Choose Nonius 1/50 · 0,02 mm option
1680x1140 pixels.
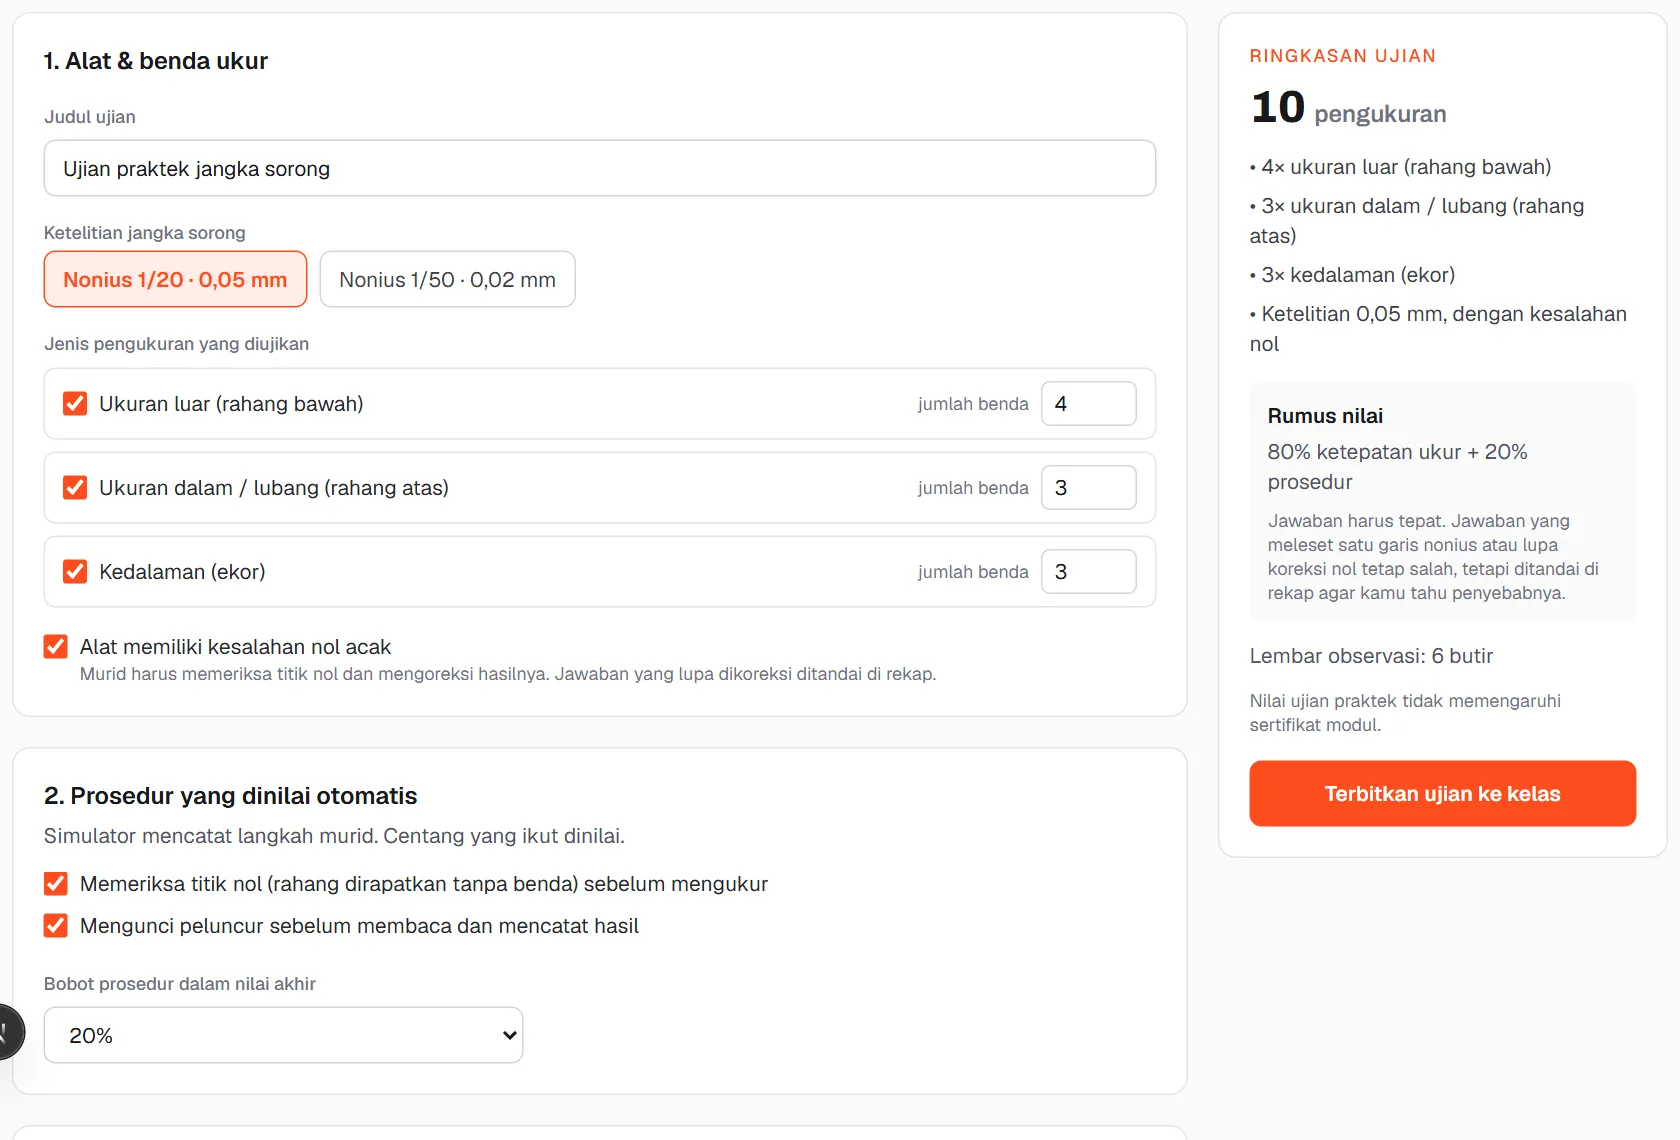[447, 279]
